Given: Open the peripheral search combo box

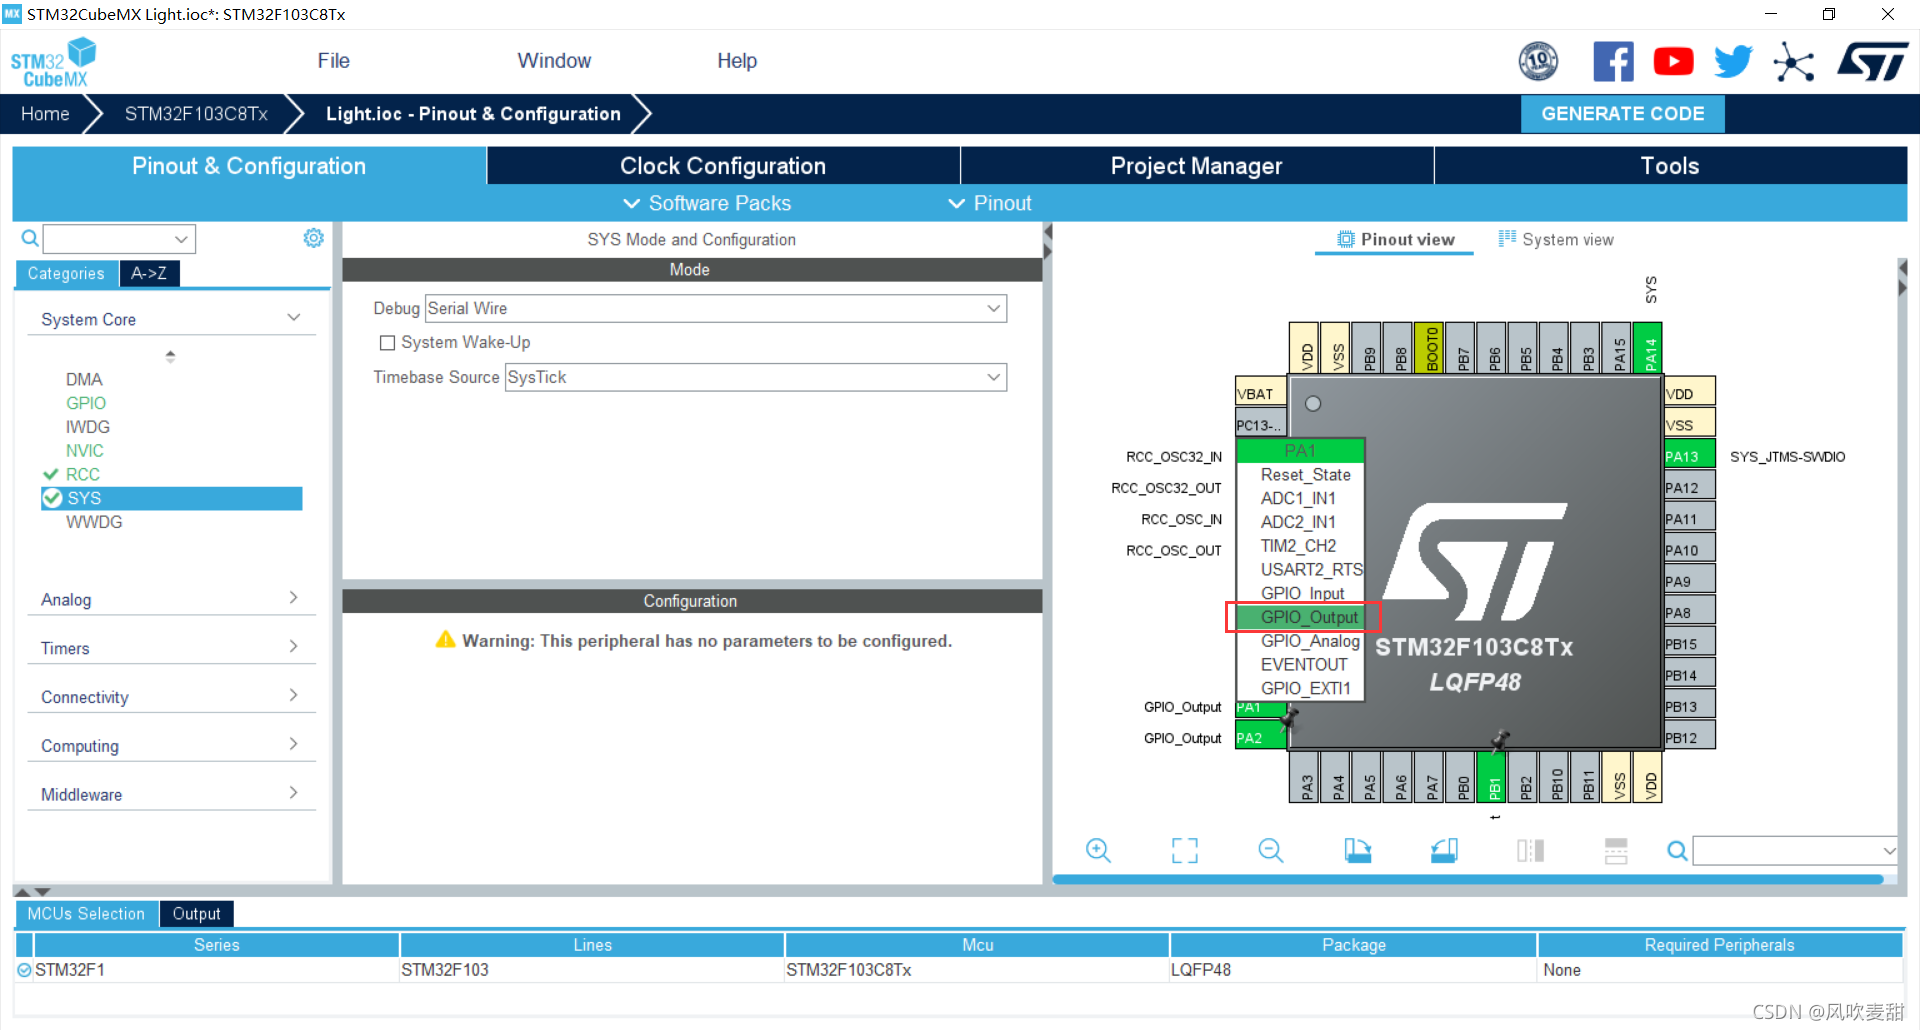Looking at the screenshot, I should click(119, 238).
